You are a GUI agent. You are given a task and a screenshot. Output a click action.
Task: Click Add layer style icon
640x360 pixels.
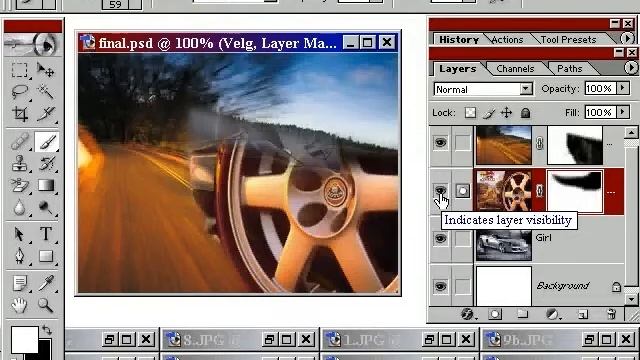click(x=467, y=314)
